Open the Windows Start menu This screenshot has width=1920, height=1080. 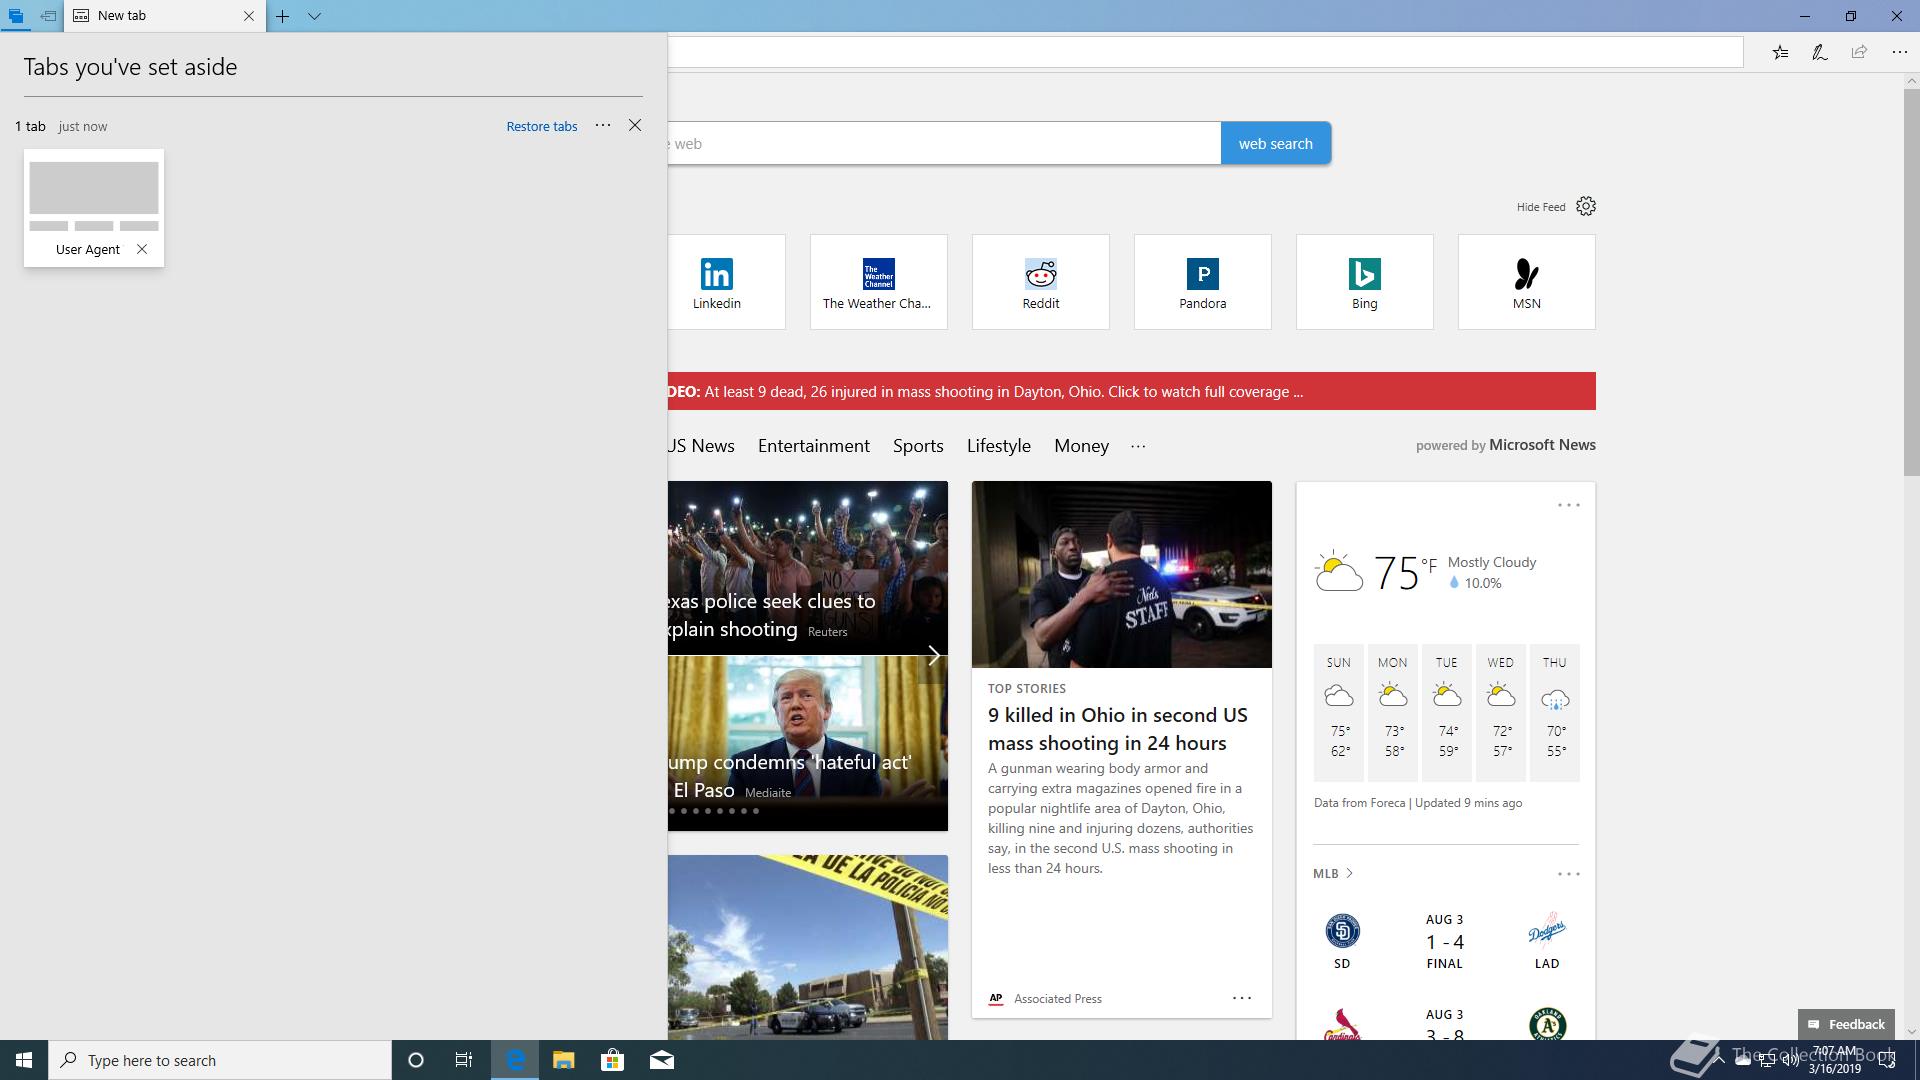24,1060
